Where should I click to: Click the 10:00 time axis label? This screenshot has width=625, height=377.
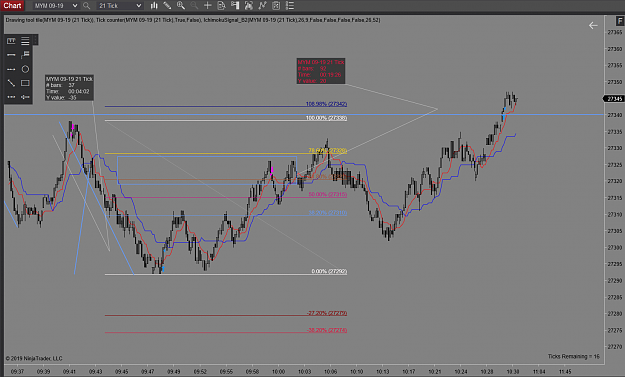point(278,371)
